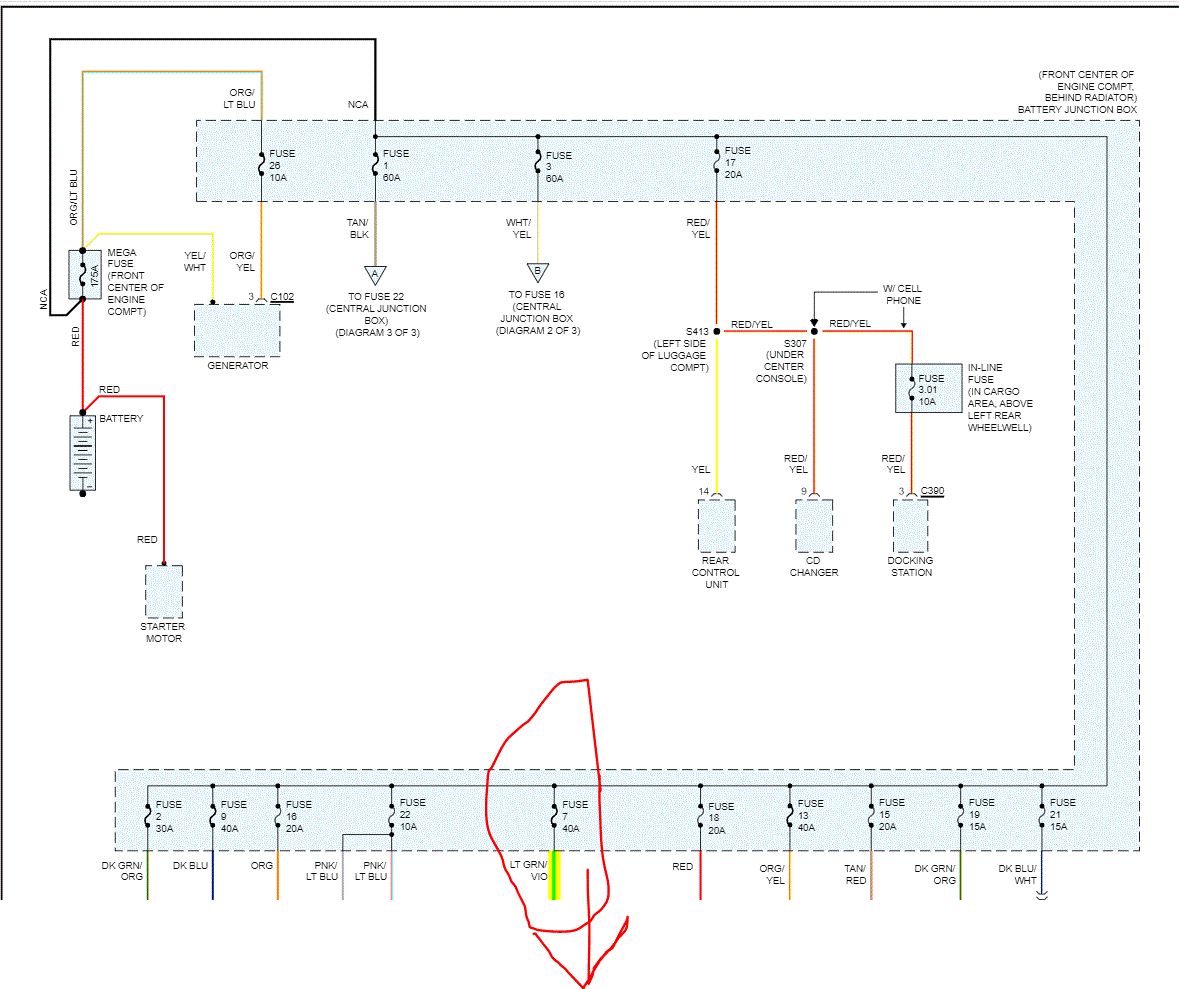Click the Fuse 1 60A symbol
Image resolution: width=1179 pixels, height=989 pixels.
pyautogui.click(x=375, y=165)
